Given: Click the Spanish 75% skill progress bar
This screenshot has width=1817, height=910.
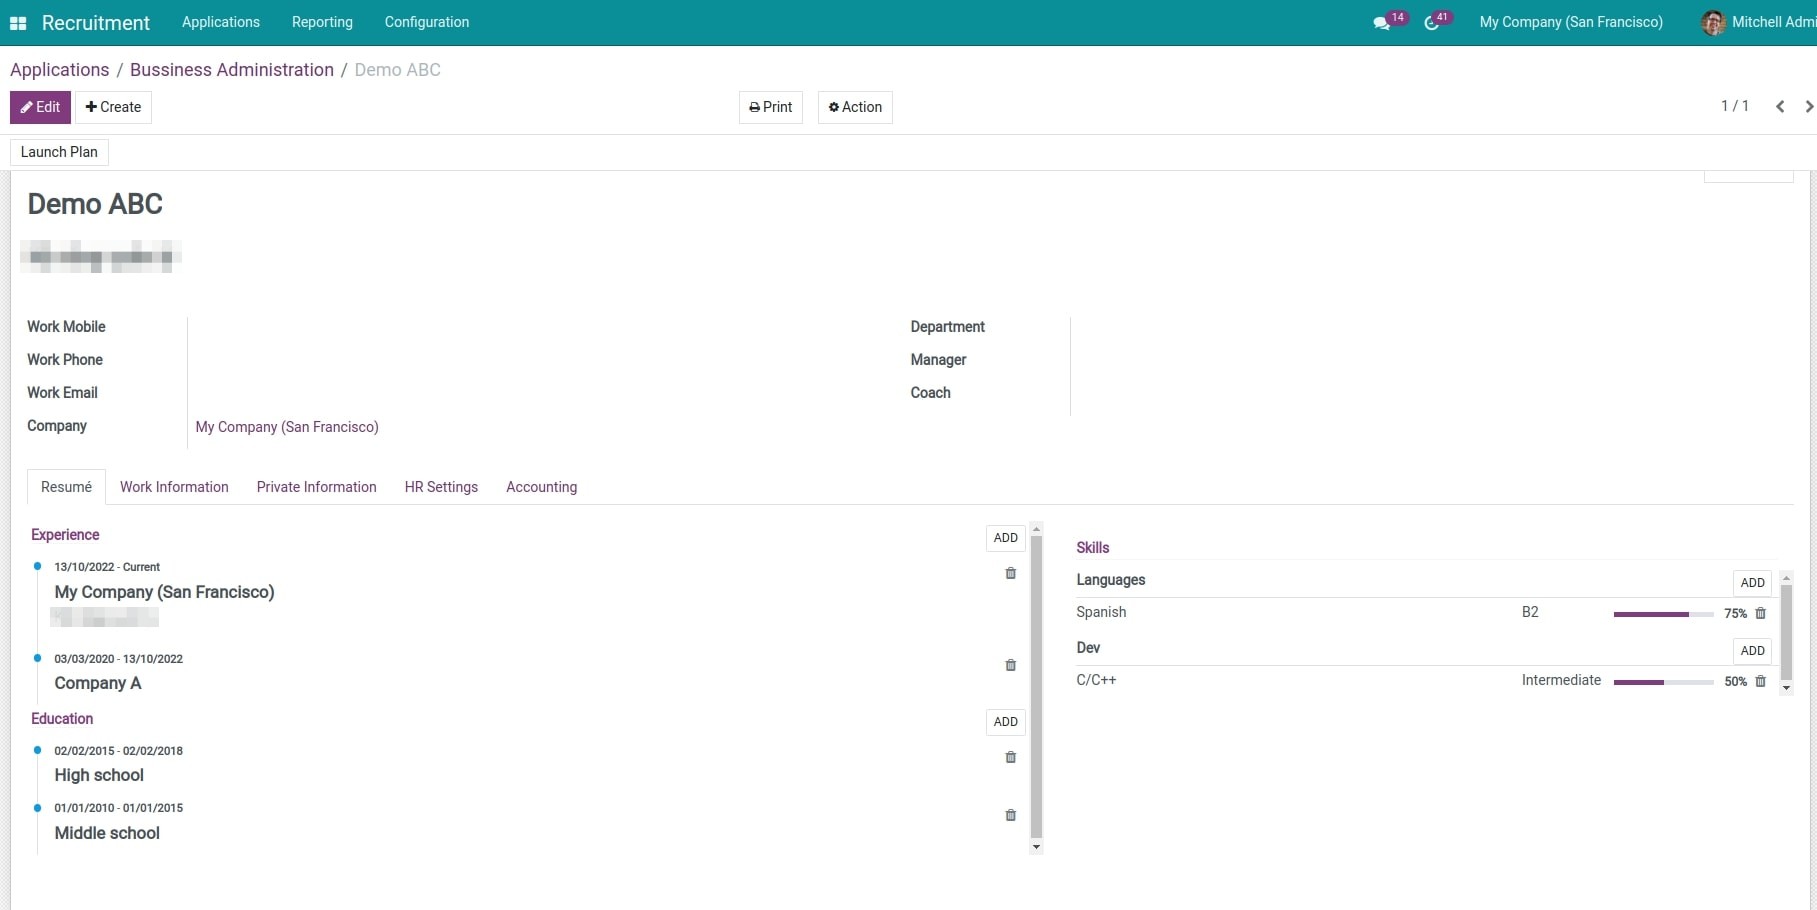Looking at the screenshot, I should (x=1663, y=614).
